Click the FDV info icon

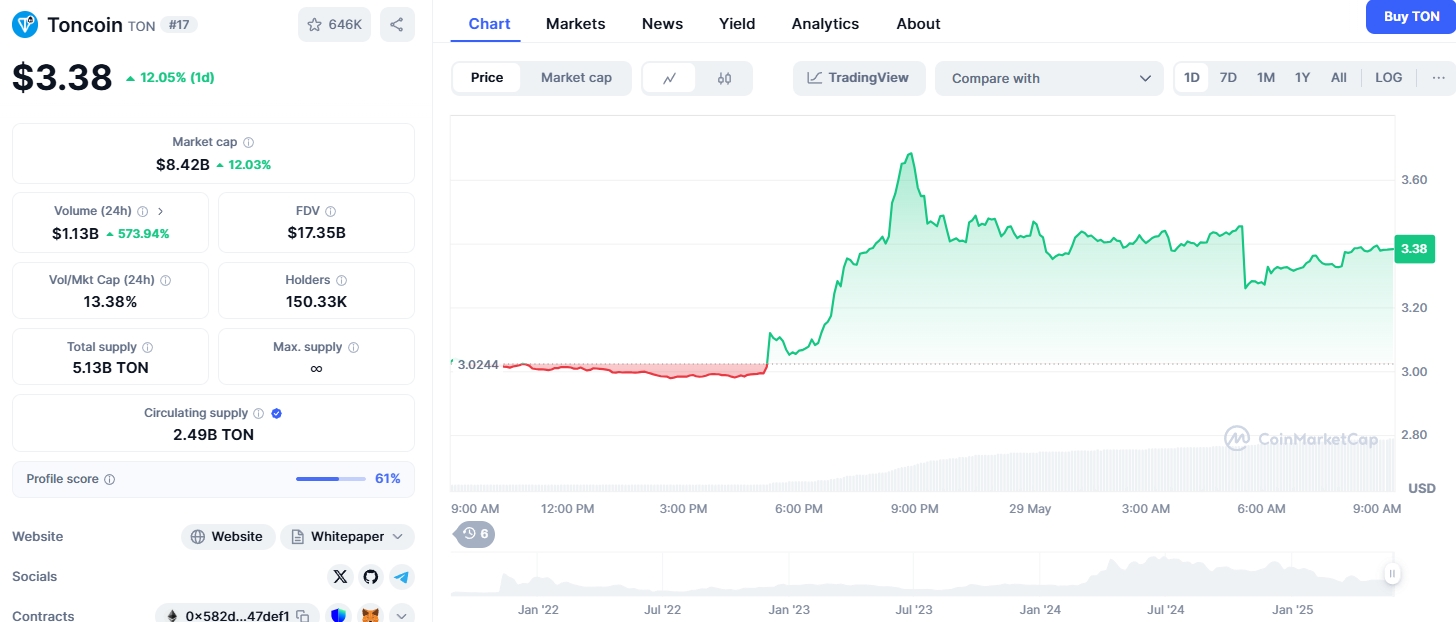coord(330,212)
